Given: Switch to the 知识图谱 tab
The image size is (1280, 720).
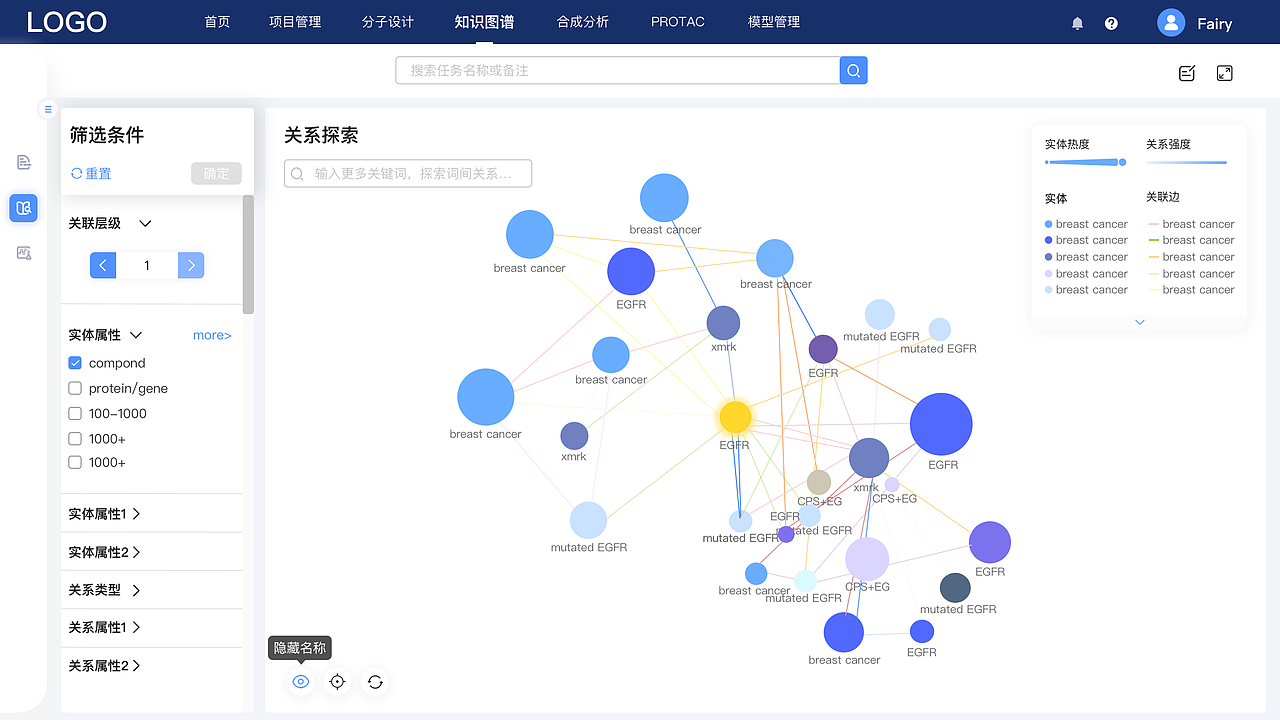Looking at the screenshot, I should tap(484, 22).
